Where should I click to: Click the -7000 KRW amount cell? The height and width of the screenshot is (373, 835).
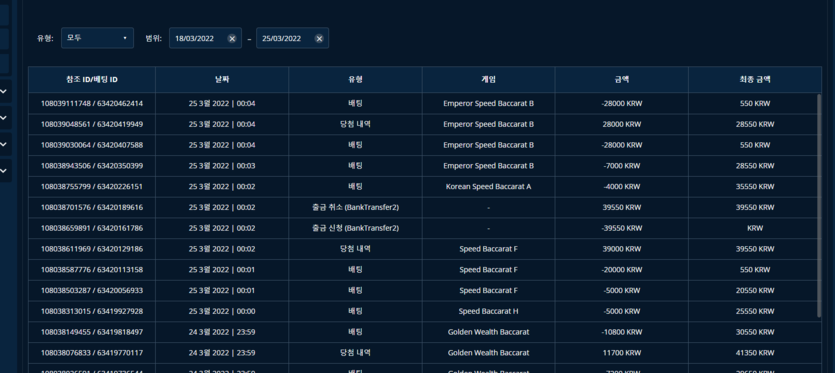[x=621, y=166]
